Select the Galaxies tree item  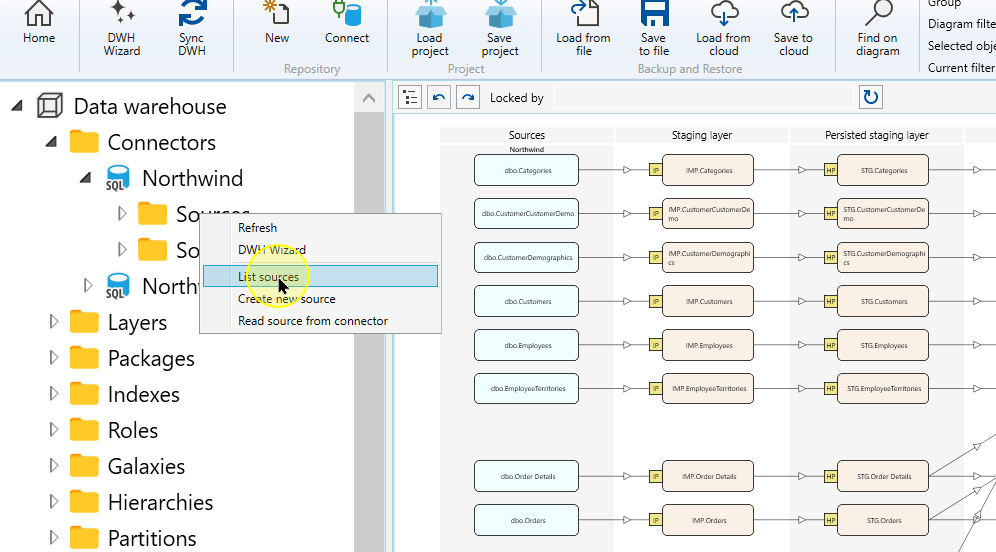pyautogui.click(x=146, y=466)
